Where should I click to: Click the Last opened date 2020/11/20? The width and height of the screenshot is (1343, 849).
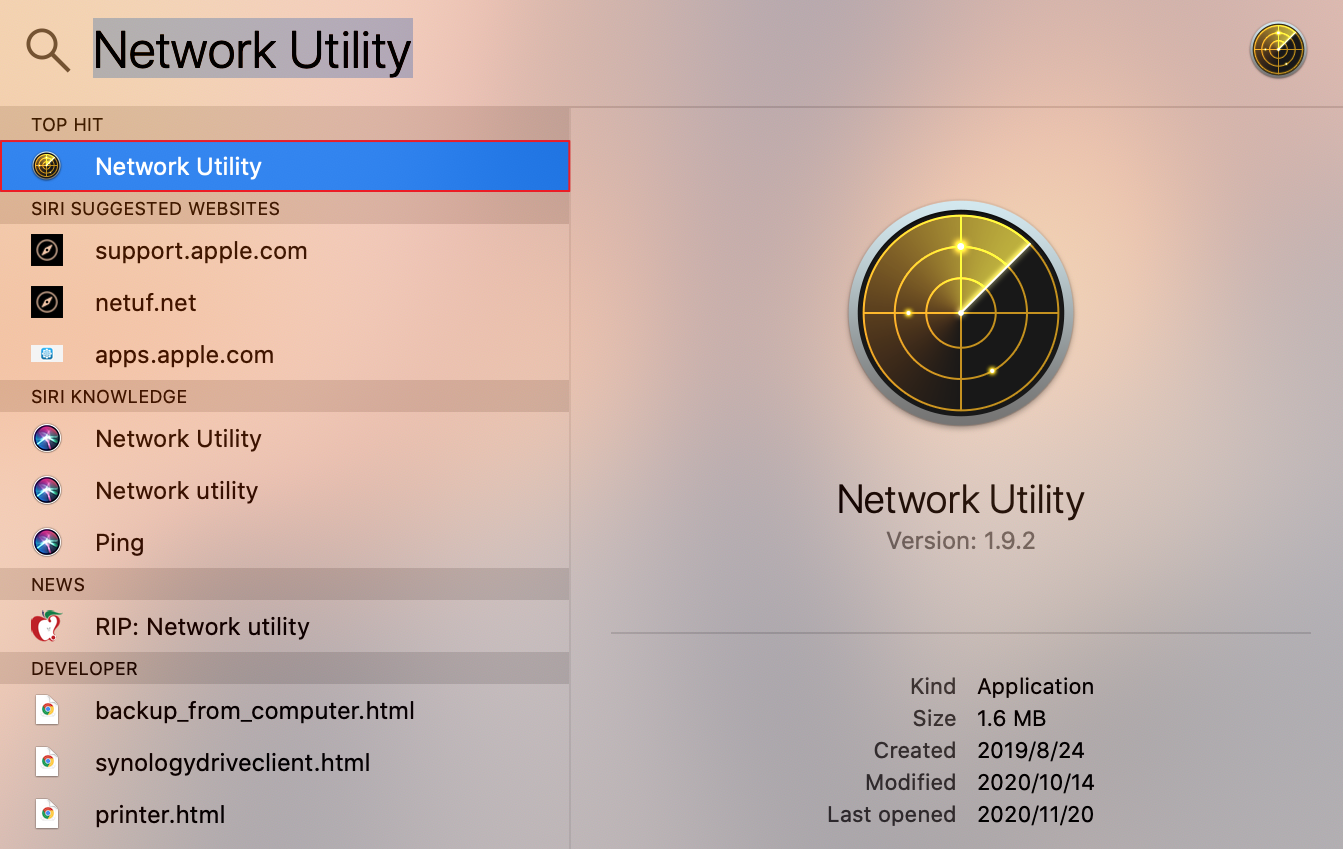1035,814
